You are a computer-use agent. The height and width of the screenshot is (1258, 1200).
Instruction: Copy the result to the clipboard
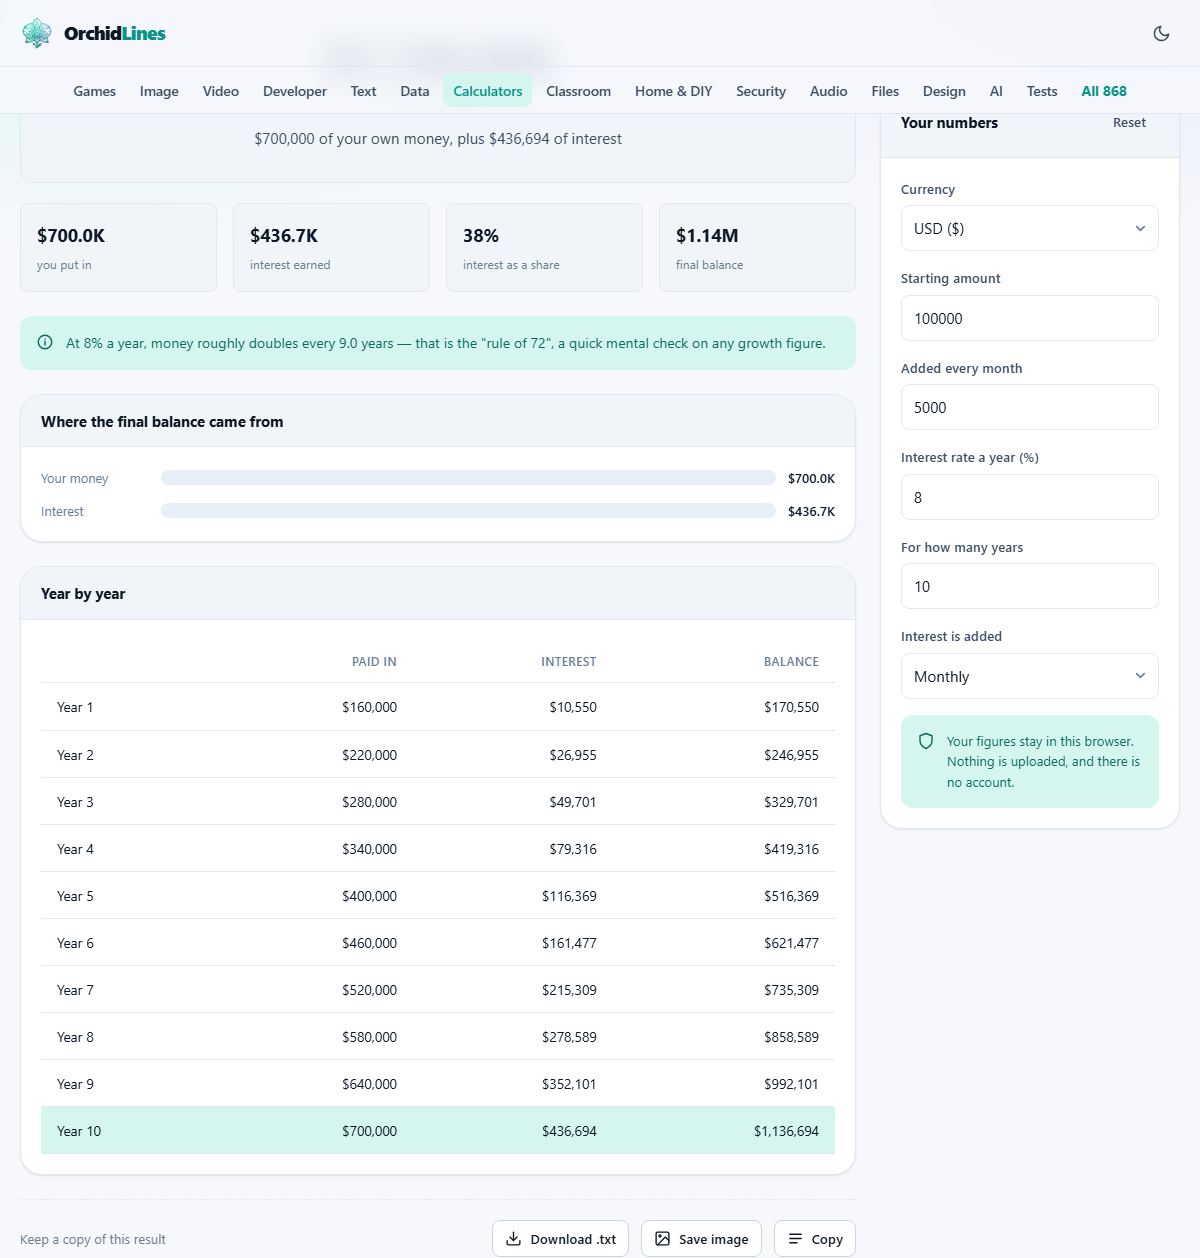click(815, 1239)
